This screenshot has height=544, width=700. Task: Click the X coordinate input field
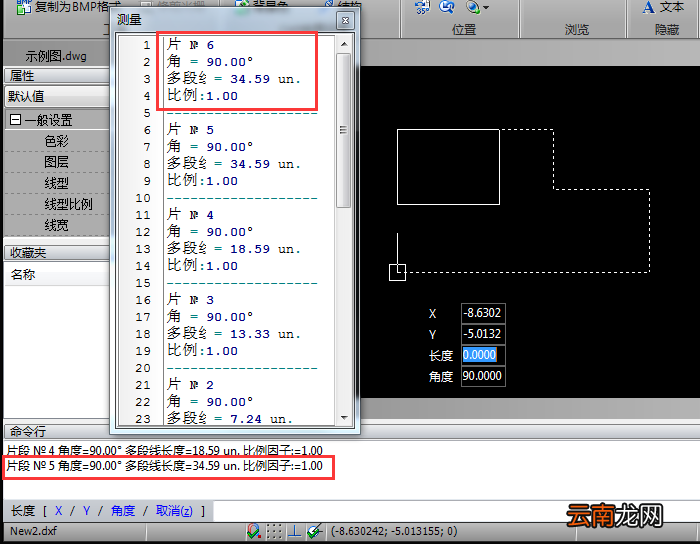pos(483,313)
